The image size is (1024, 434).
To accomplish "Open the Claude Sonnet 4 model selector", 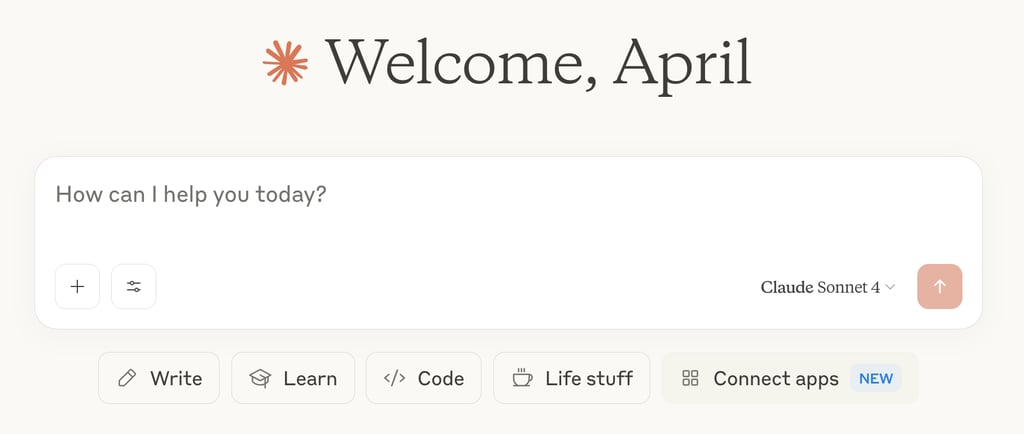I will point(827,287).
